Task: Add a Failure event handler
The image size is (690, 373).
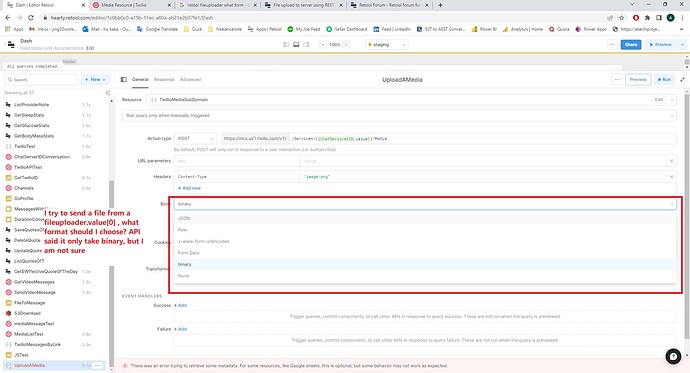Action: pos(180,329)
